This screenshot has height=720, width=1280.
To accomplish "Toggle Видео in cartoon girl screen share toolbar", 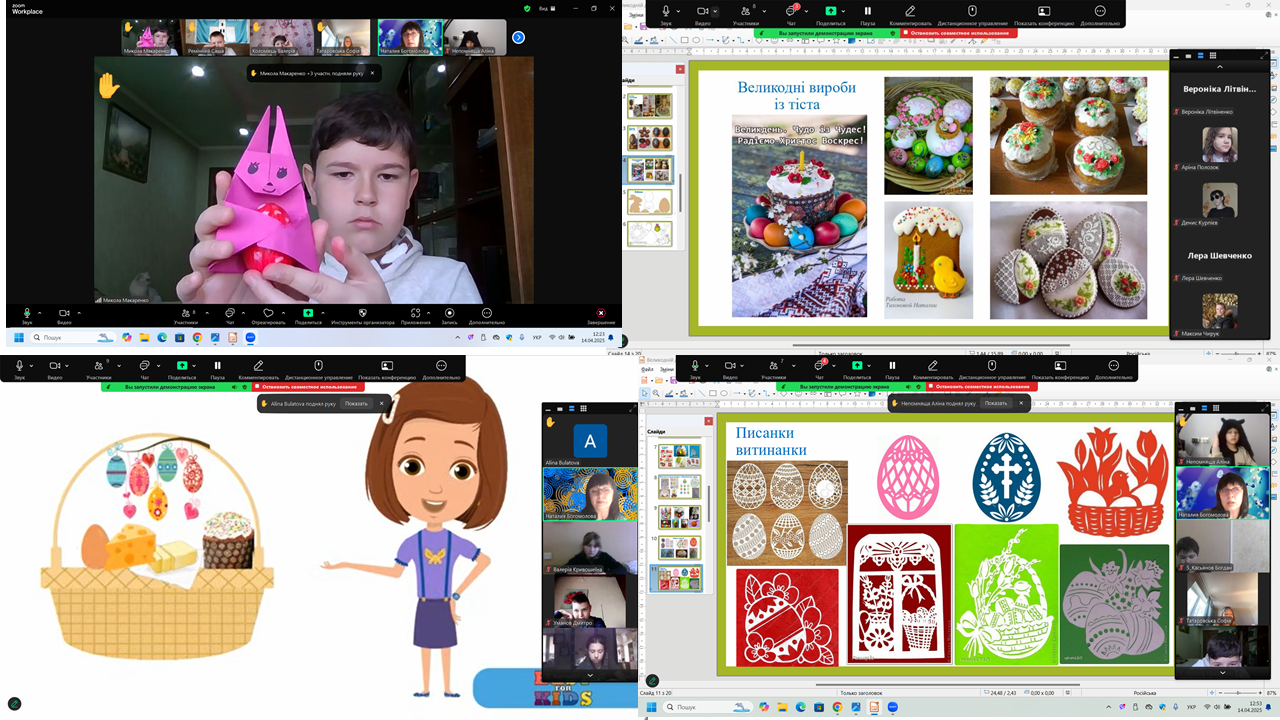I will [x=55, y=367].
